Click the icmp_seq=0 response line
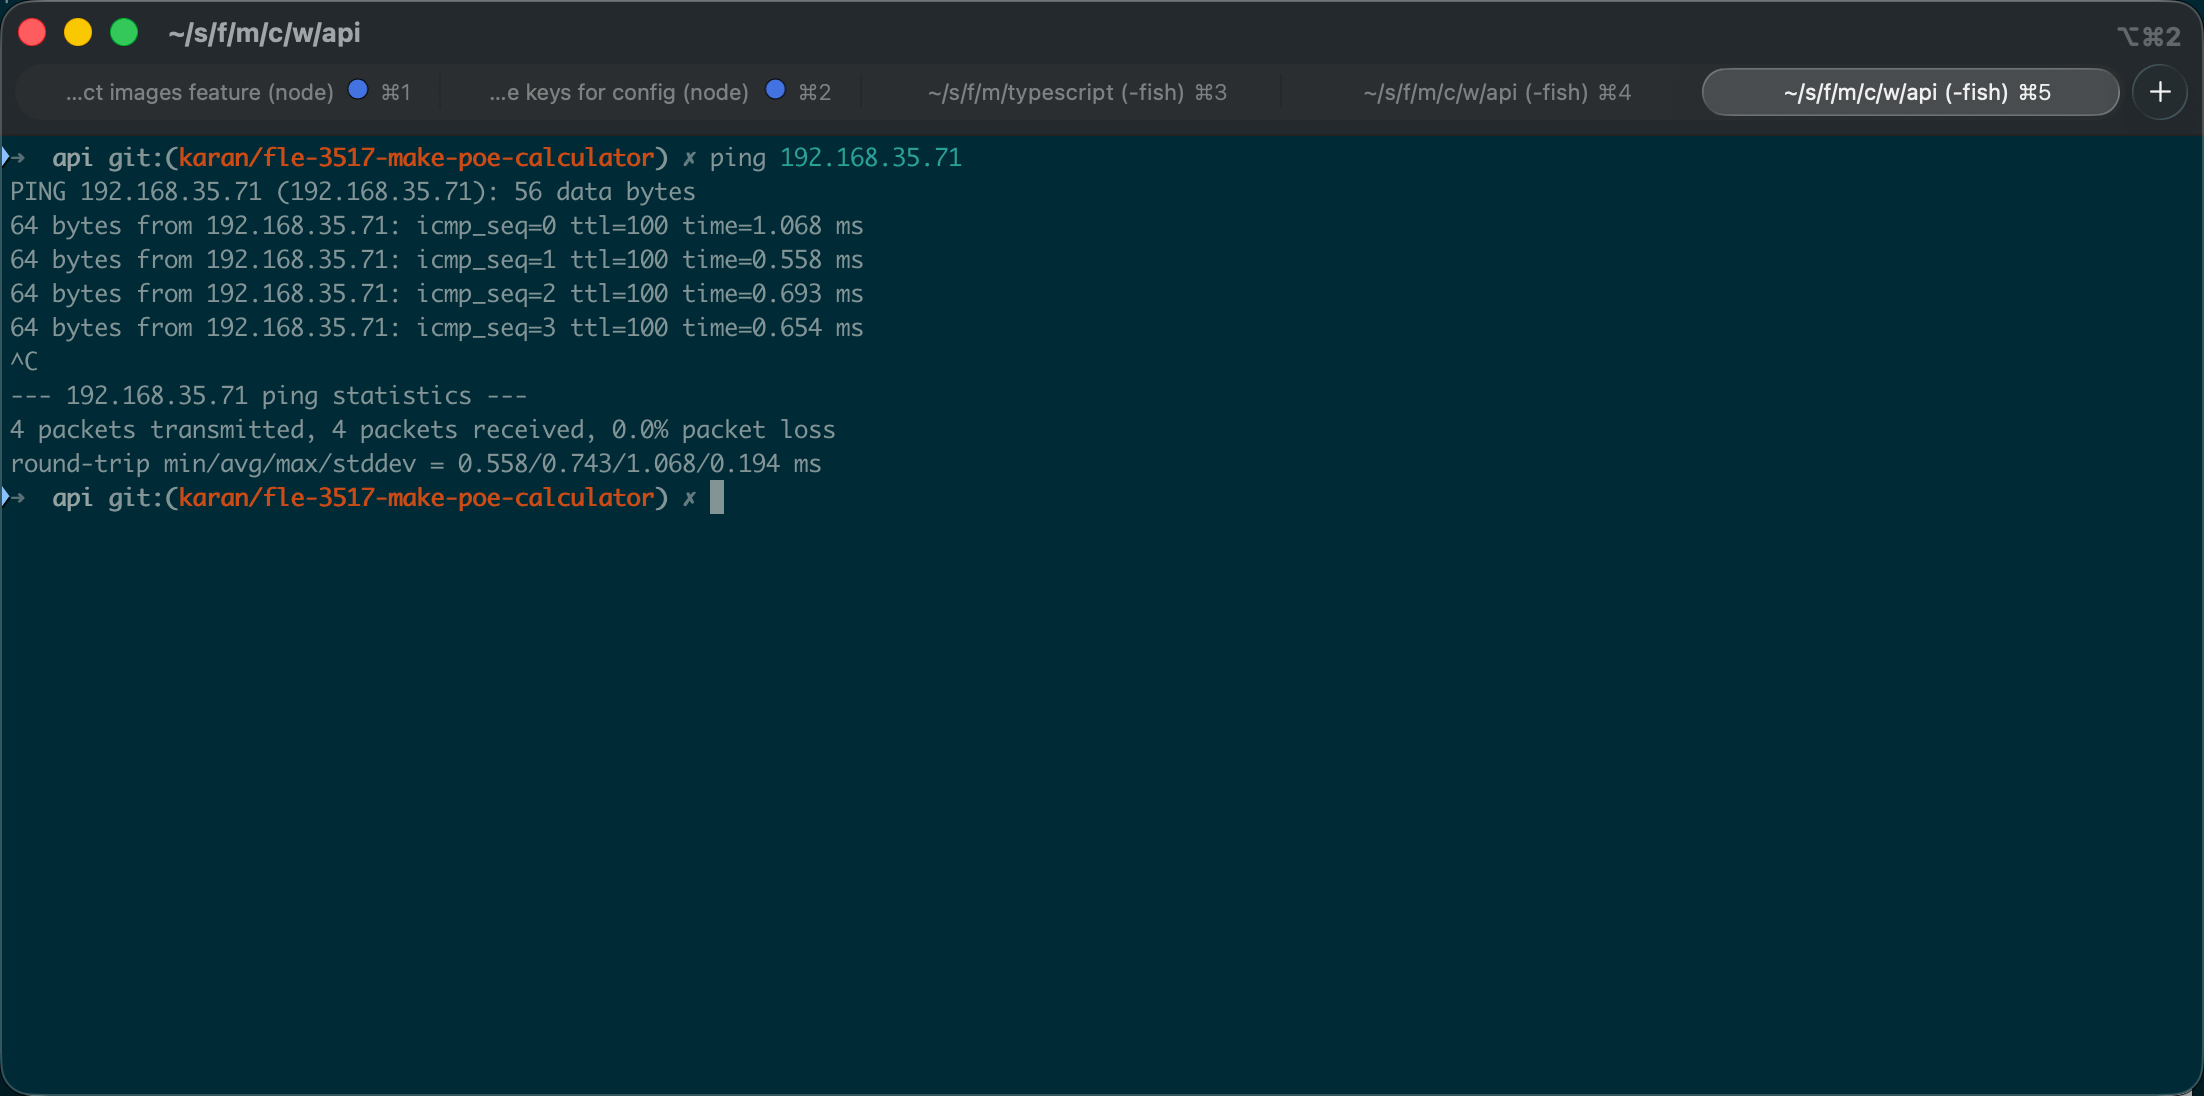 pyautogui.click(x=436, y=226)
